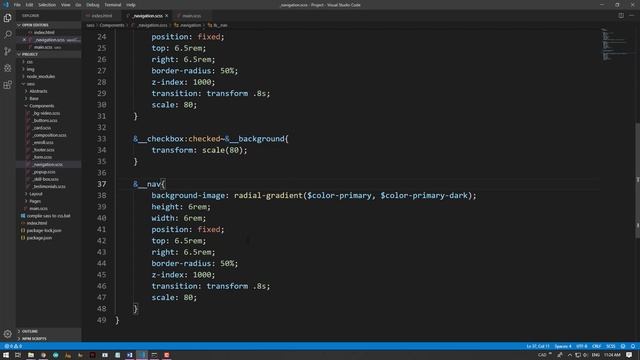This screenshot has width=640, height=360.
Task: Expand the Abstracts folder
Action: click(x=38, y=91)
